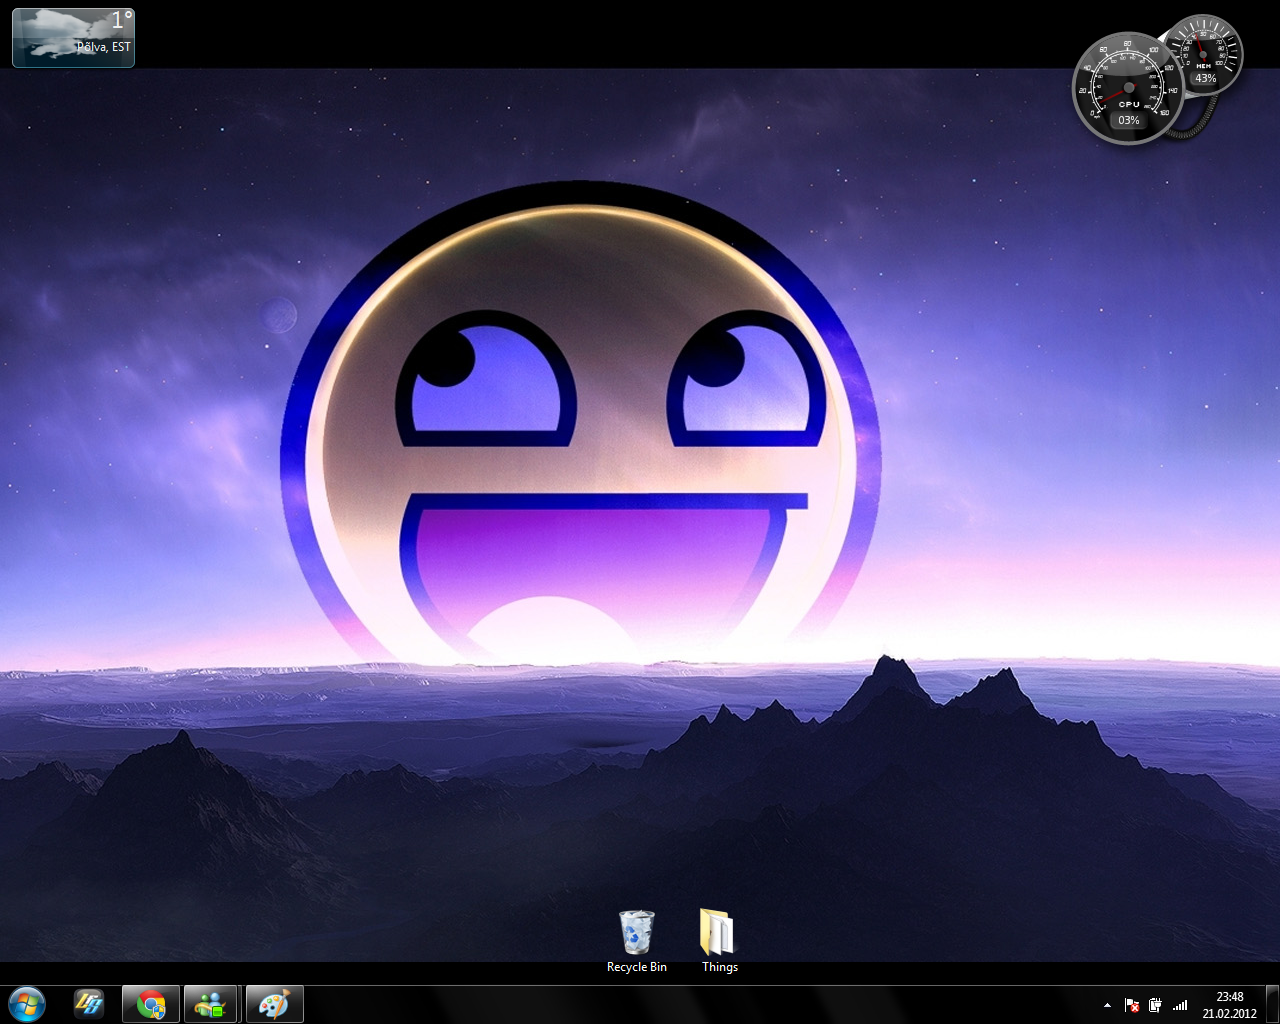Switch to the Paint taskbar button
The image size is (1280, 1024).
click(x=274, y=1004)
